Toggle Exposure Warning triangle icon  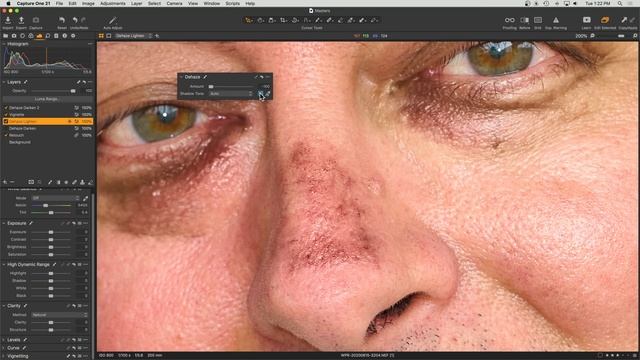[x=556, y=20]
